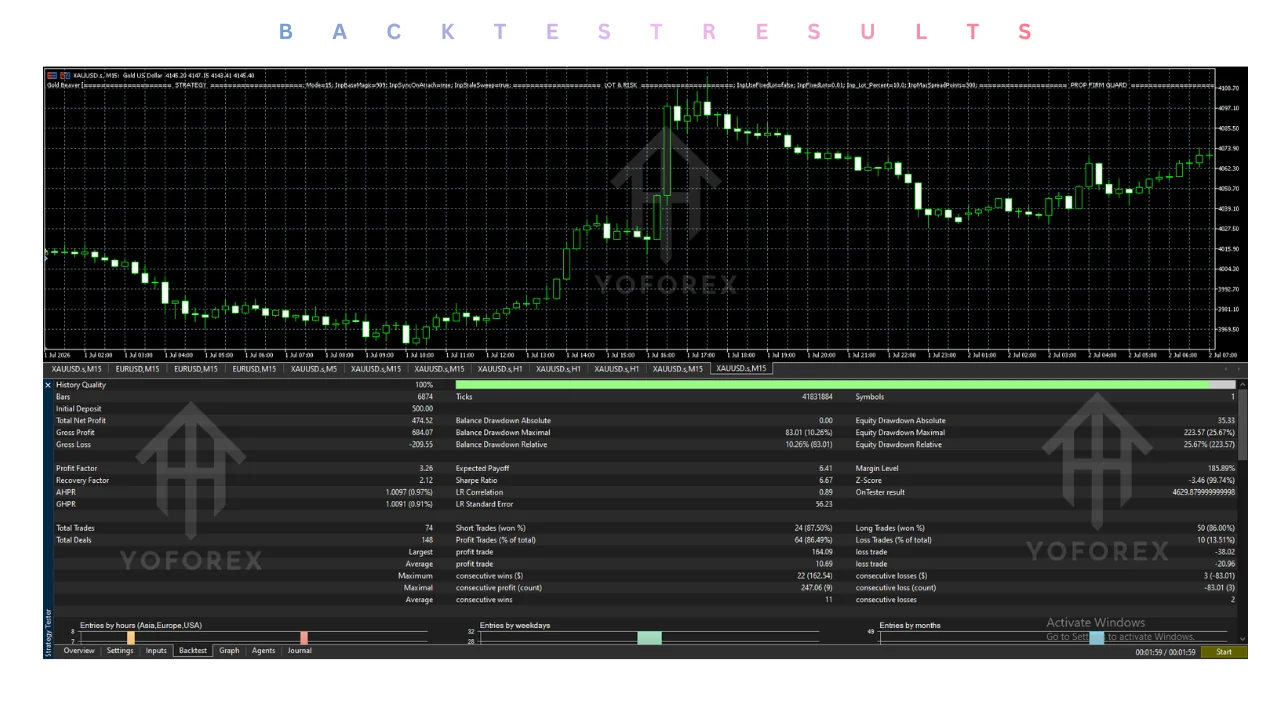
Task: Click Long Trades value 50 (86.00%)
Action: point(1216,528)
